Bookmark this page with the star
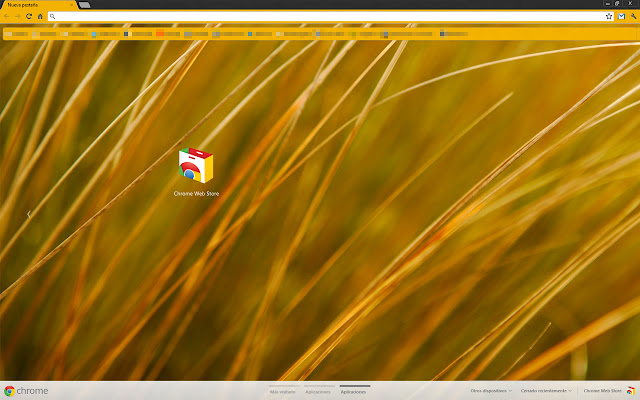This screenshot has width=640, height=400. [x=609, y=16]
